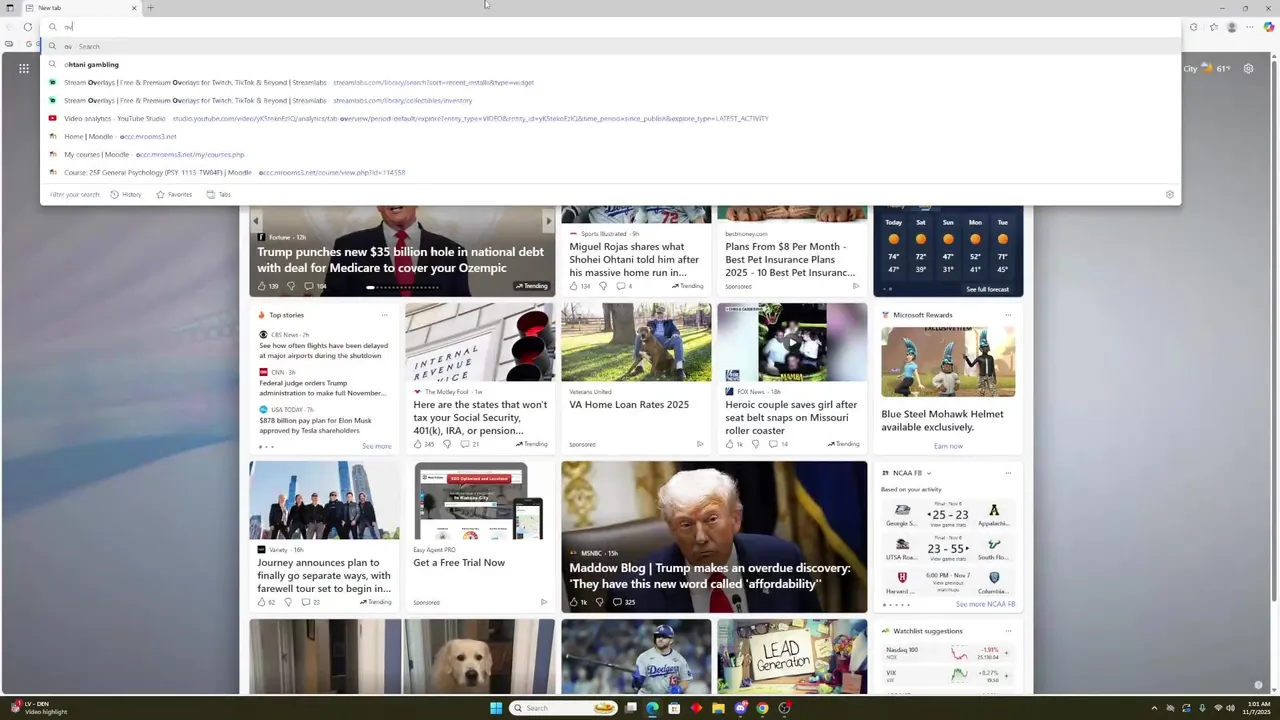Open Streamlabs recent installs widget suggestion
Image resolution: width=1280 pixels, height=720 pixels.
pos(610,82)
